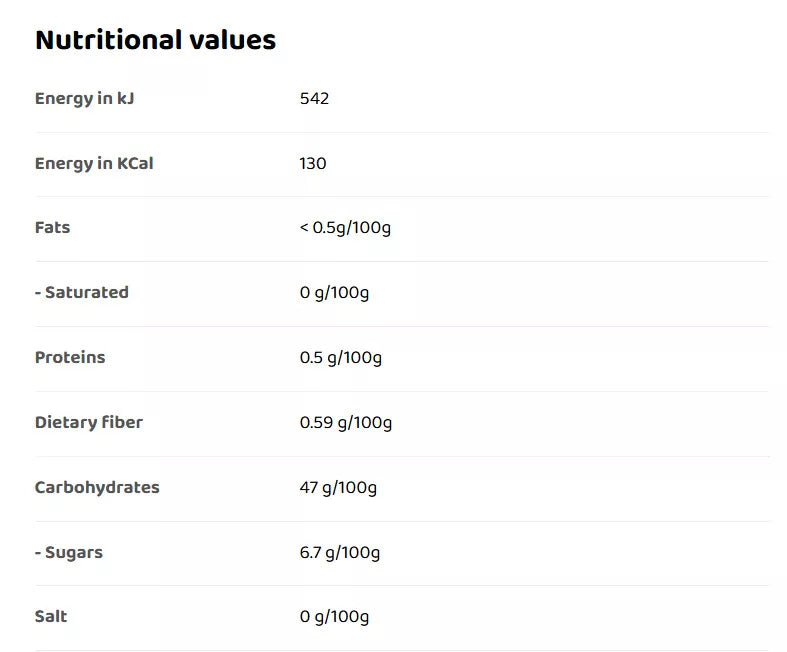Select the 'Energy in KCal' label

[x=94, y=163]
